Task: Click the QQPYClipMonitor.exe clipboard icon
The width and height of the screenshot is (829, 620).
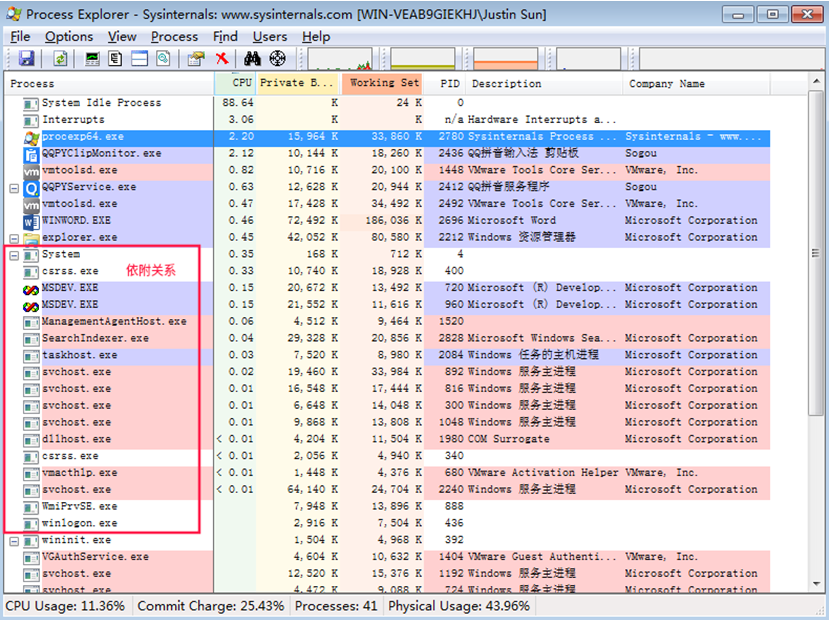Action: click(31, 154)
